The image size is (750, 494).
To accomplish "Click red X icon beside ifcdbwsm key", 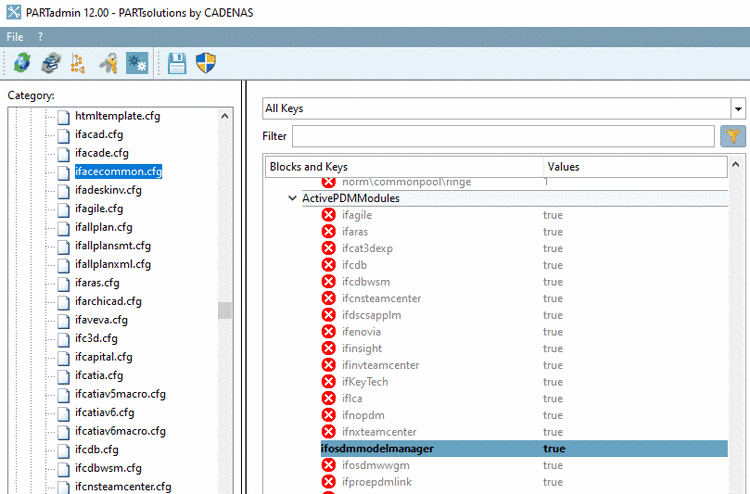I will tap(329, 282).
